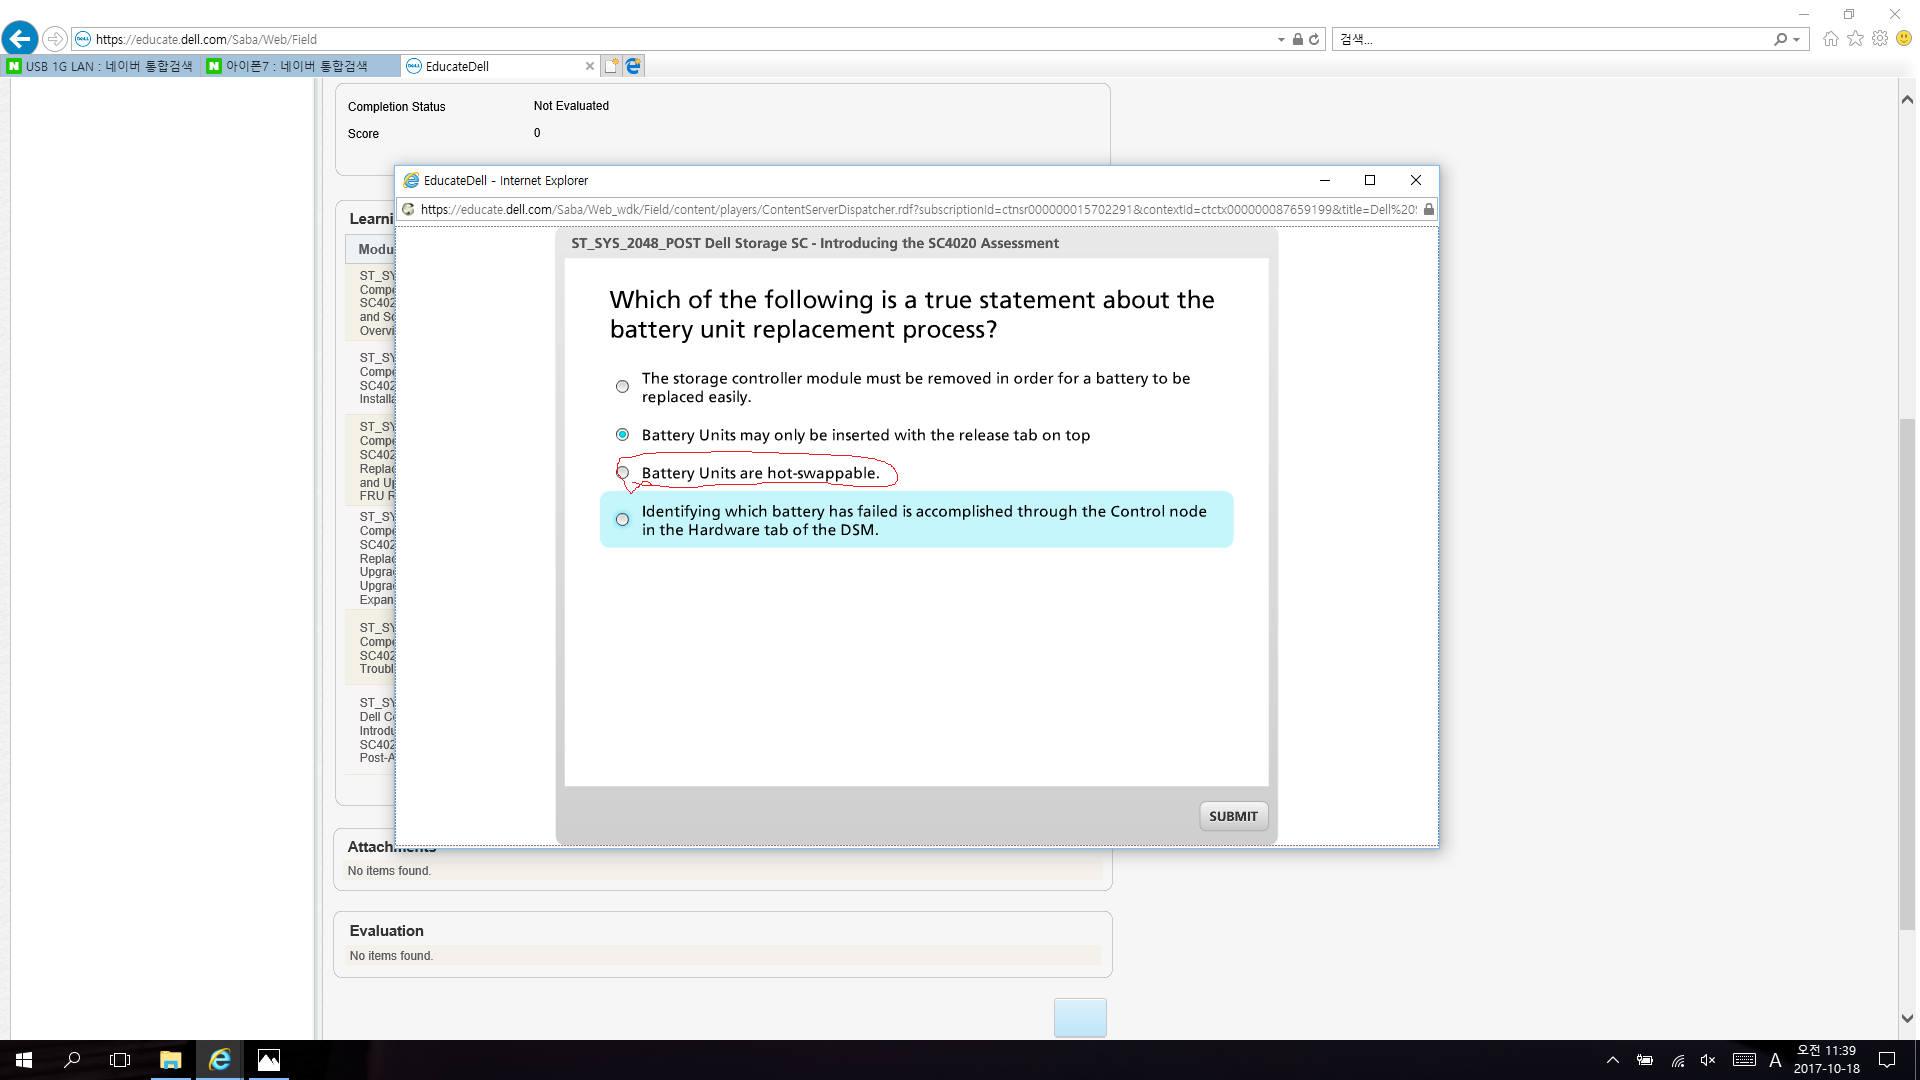Viewport: 1920px width, 1080px height.
Task: Click the Windows Start button
Action: pos(24,1060)
